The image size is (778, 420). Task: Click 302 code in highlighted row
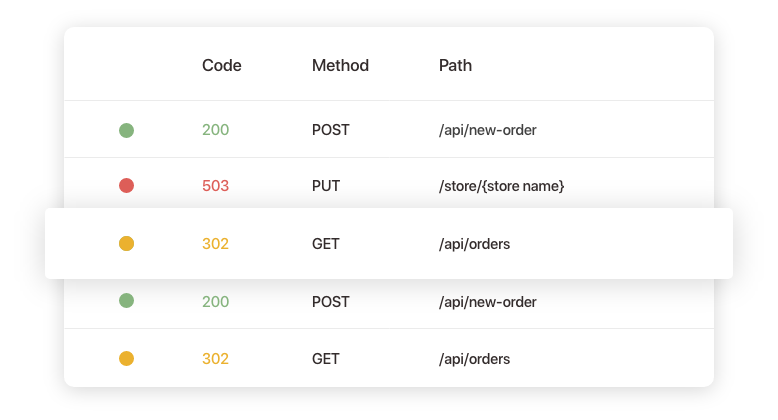[x=215, y=244]
